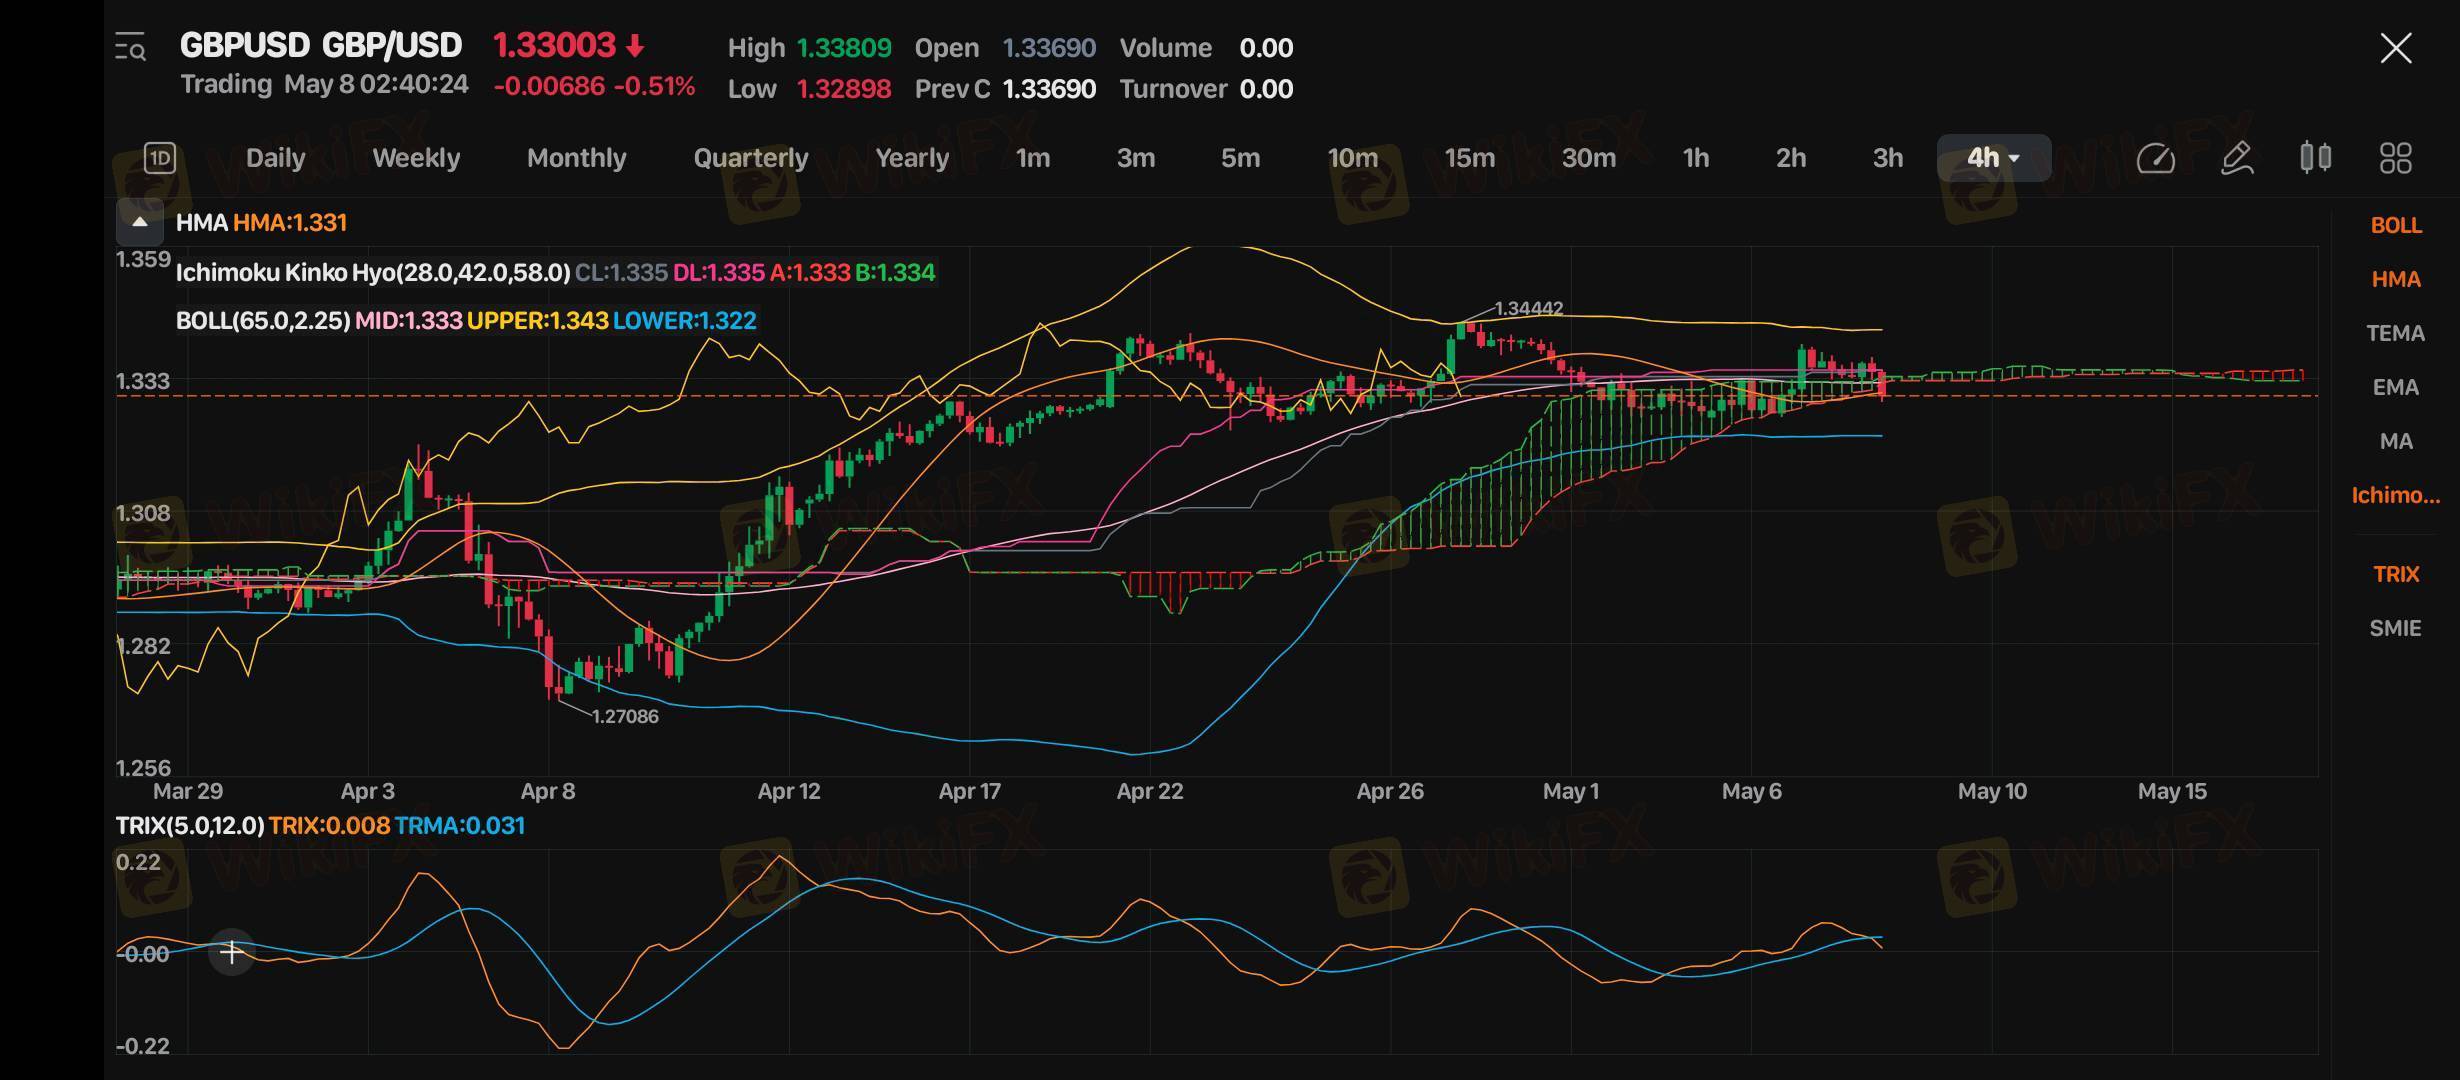Image resolution: width=2460 pixels, height=1080 pixels.
Task: Enable the SMIE sub-indicator
Action: pos(2395,628)
